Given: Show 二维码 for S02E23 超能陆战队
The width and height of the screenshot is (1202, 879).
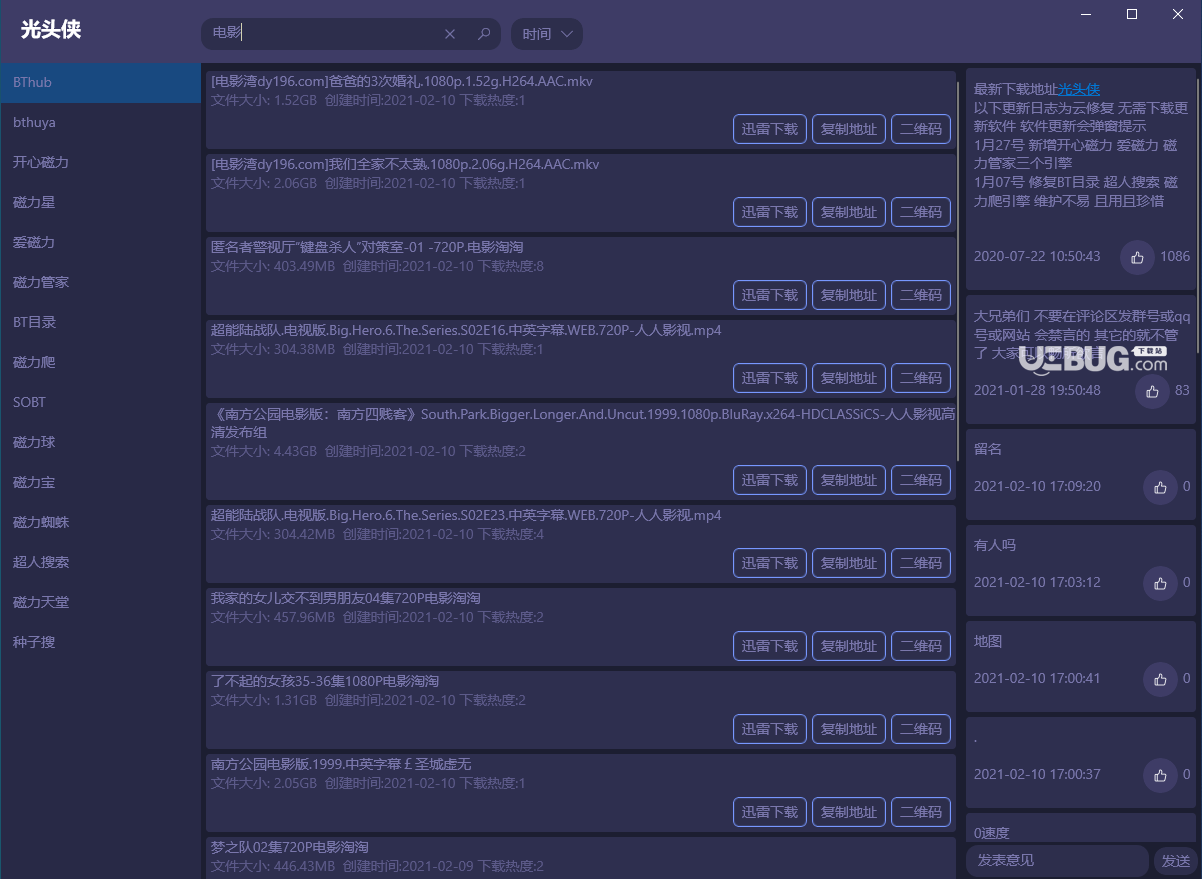Looking at the screenshot, I should pos(921,563).
